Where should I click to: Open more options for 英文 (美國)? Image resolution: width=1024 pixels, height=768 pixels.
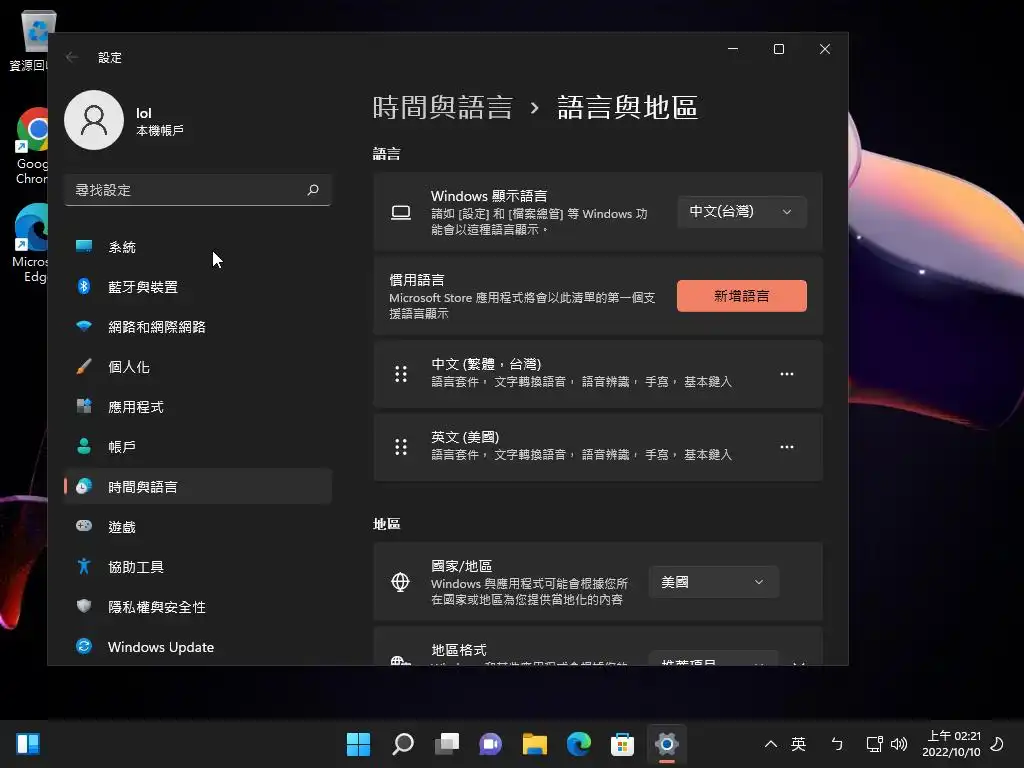point(787,447)
